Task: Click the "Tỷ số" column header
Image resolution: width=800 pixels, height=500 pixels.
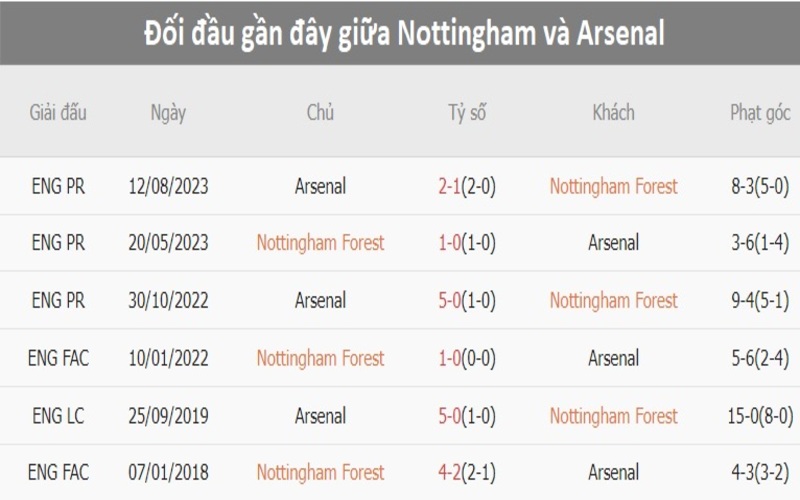Action: point(467,112)
